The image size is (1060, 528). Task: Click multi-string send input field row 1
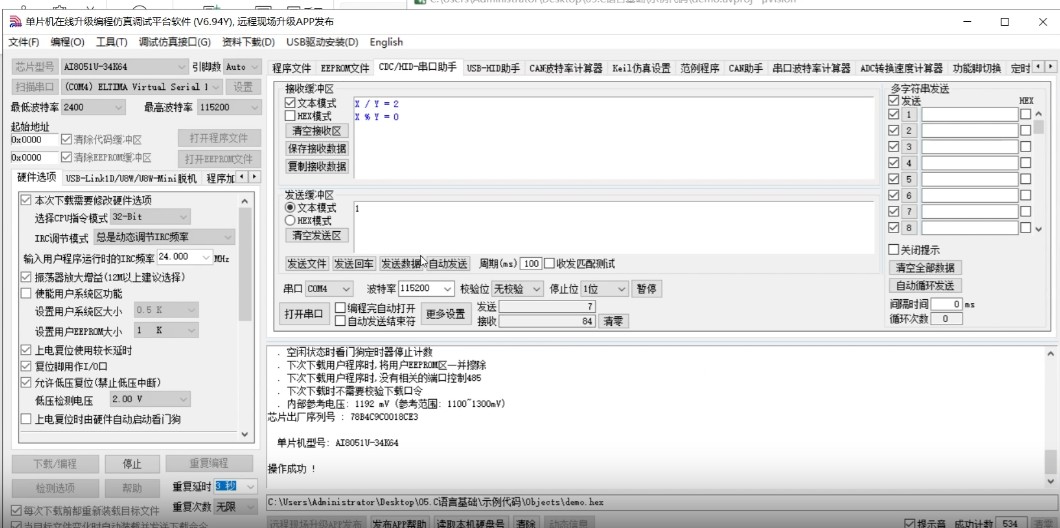pos(969,114)
